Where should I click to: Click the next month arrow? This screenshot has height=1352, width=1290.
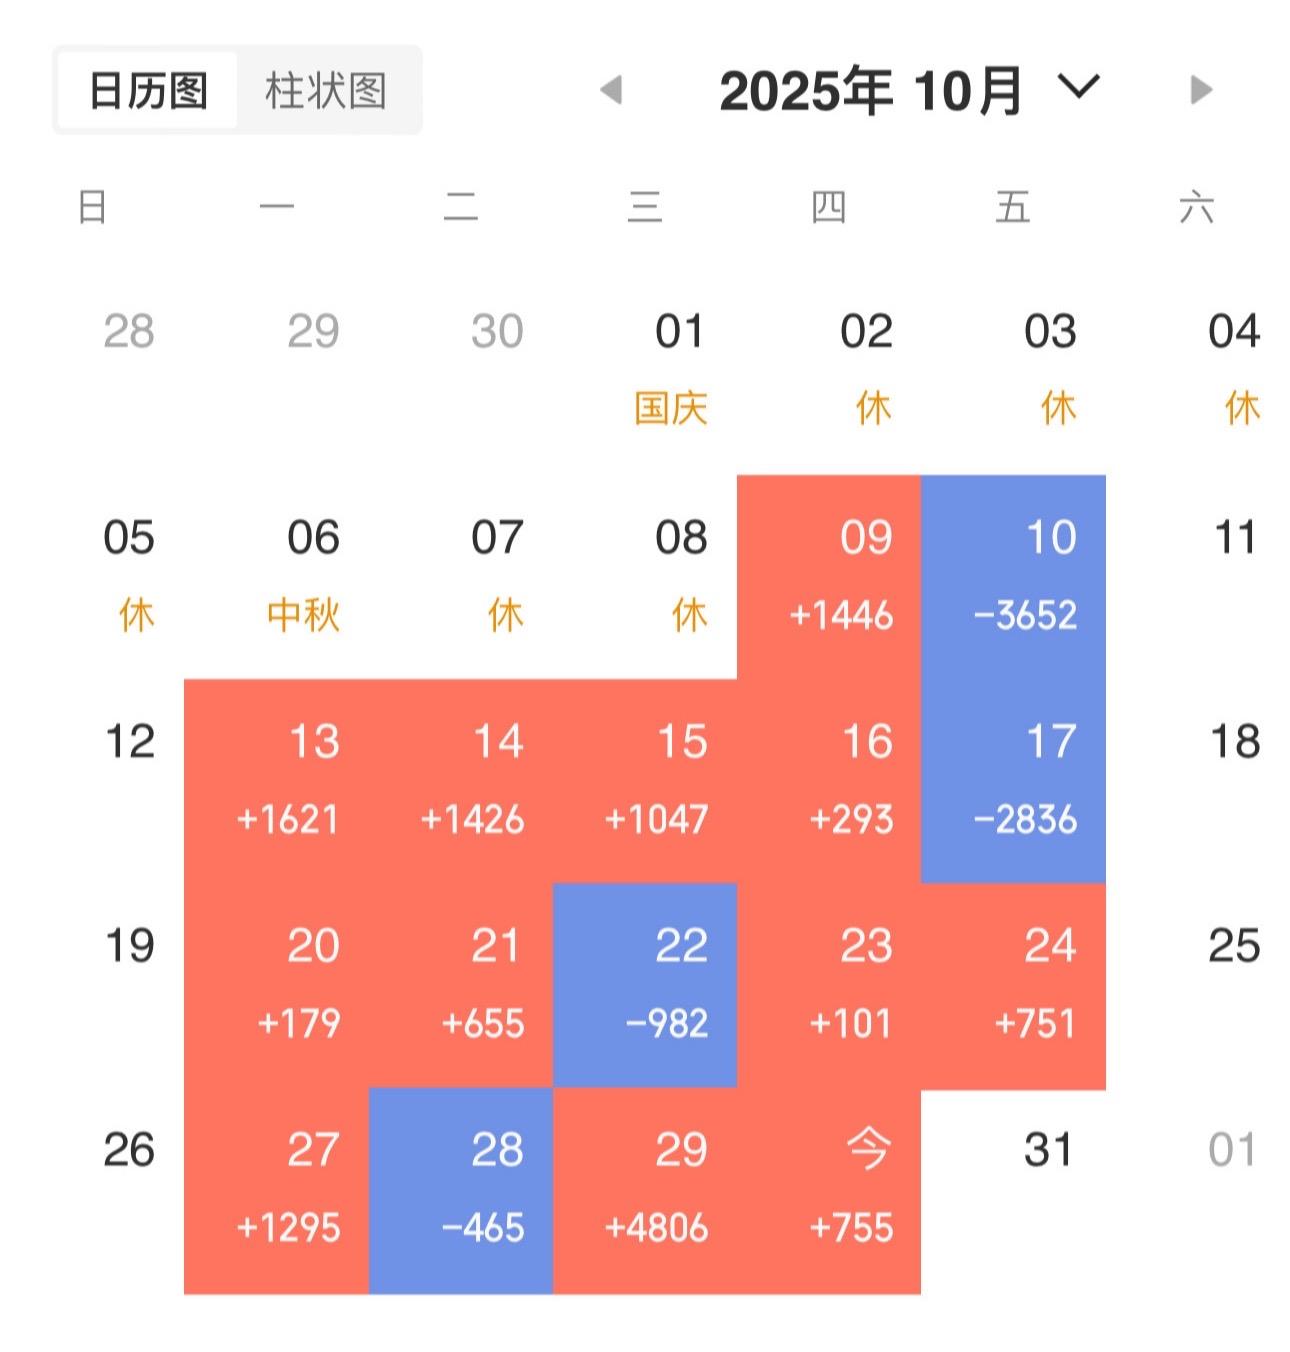(x=1197, y=91)
